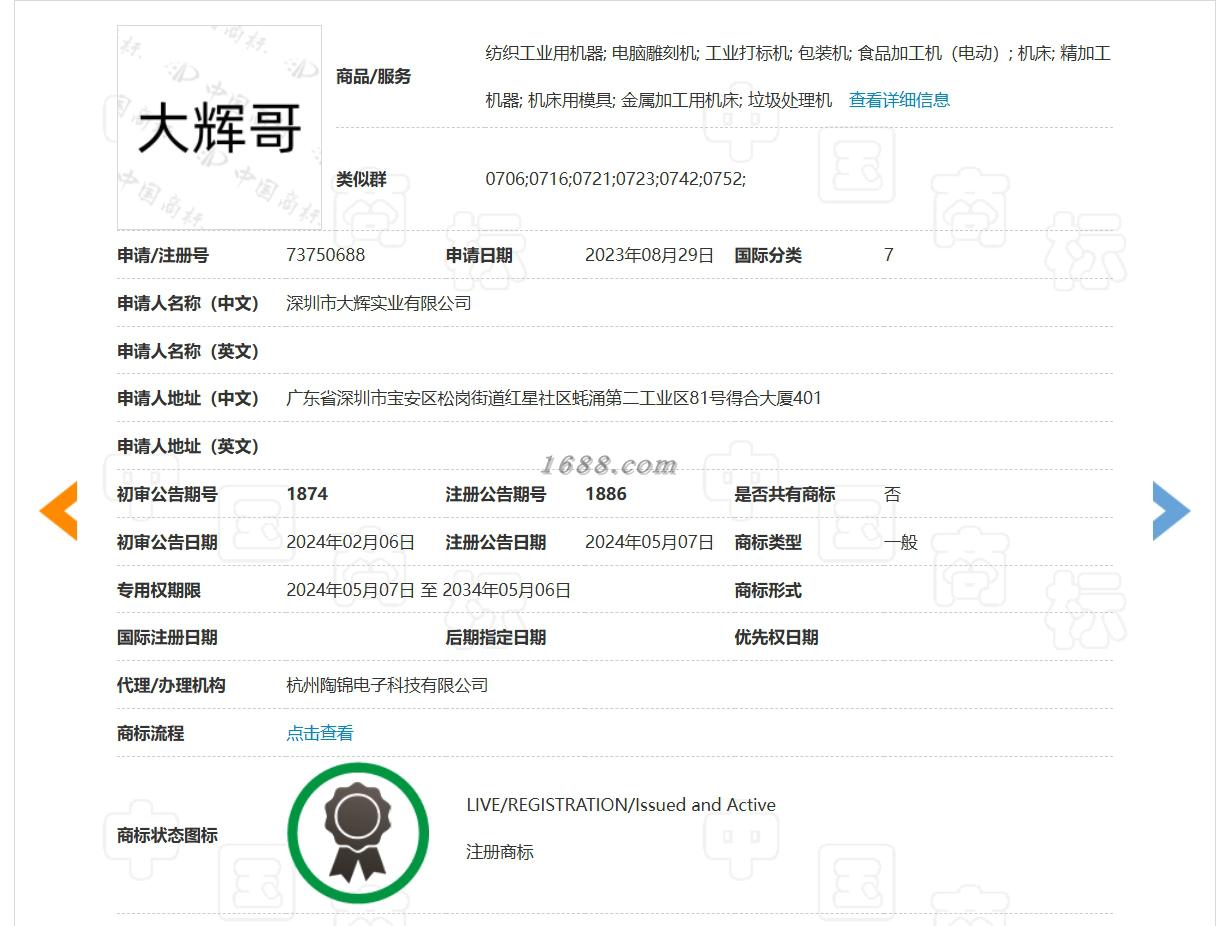This screenshot has width=1216, height=926.
Task: Select applicant name 深圳市大辉实业有限公司
Action: coord(379,303)
